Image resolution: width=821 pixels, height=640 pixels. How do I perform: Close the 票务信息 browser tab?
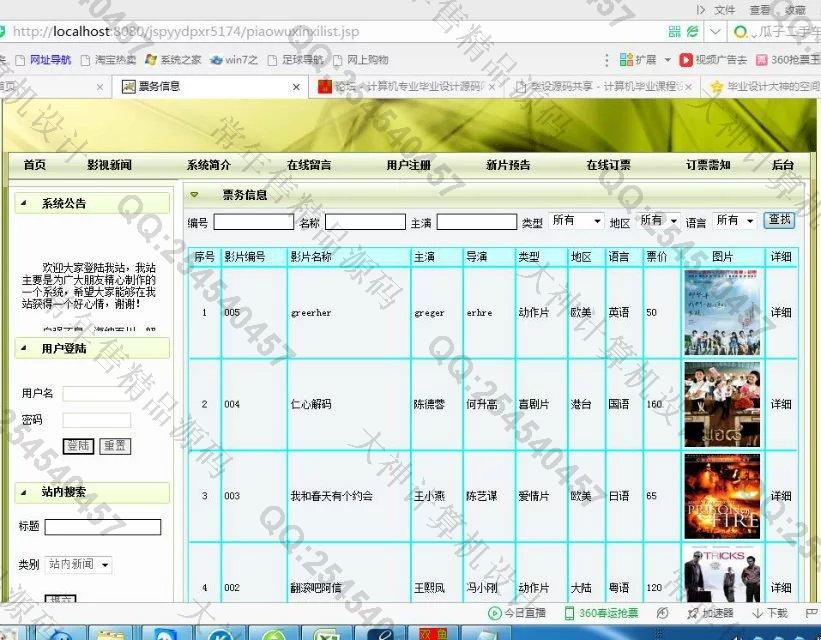296,87
